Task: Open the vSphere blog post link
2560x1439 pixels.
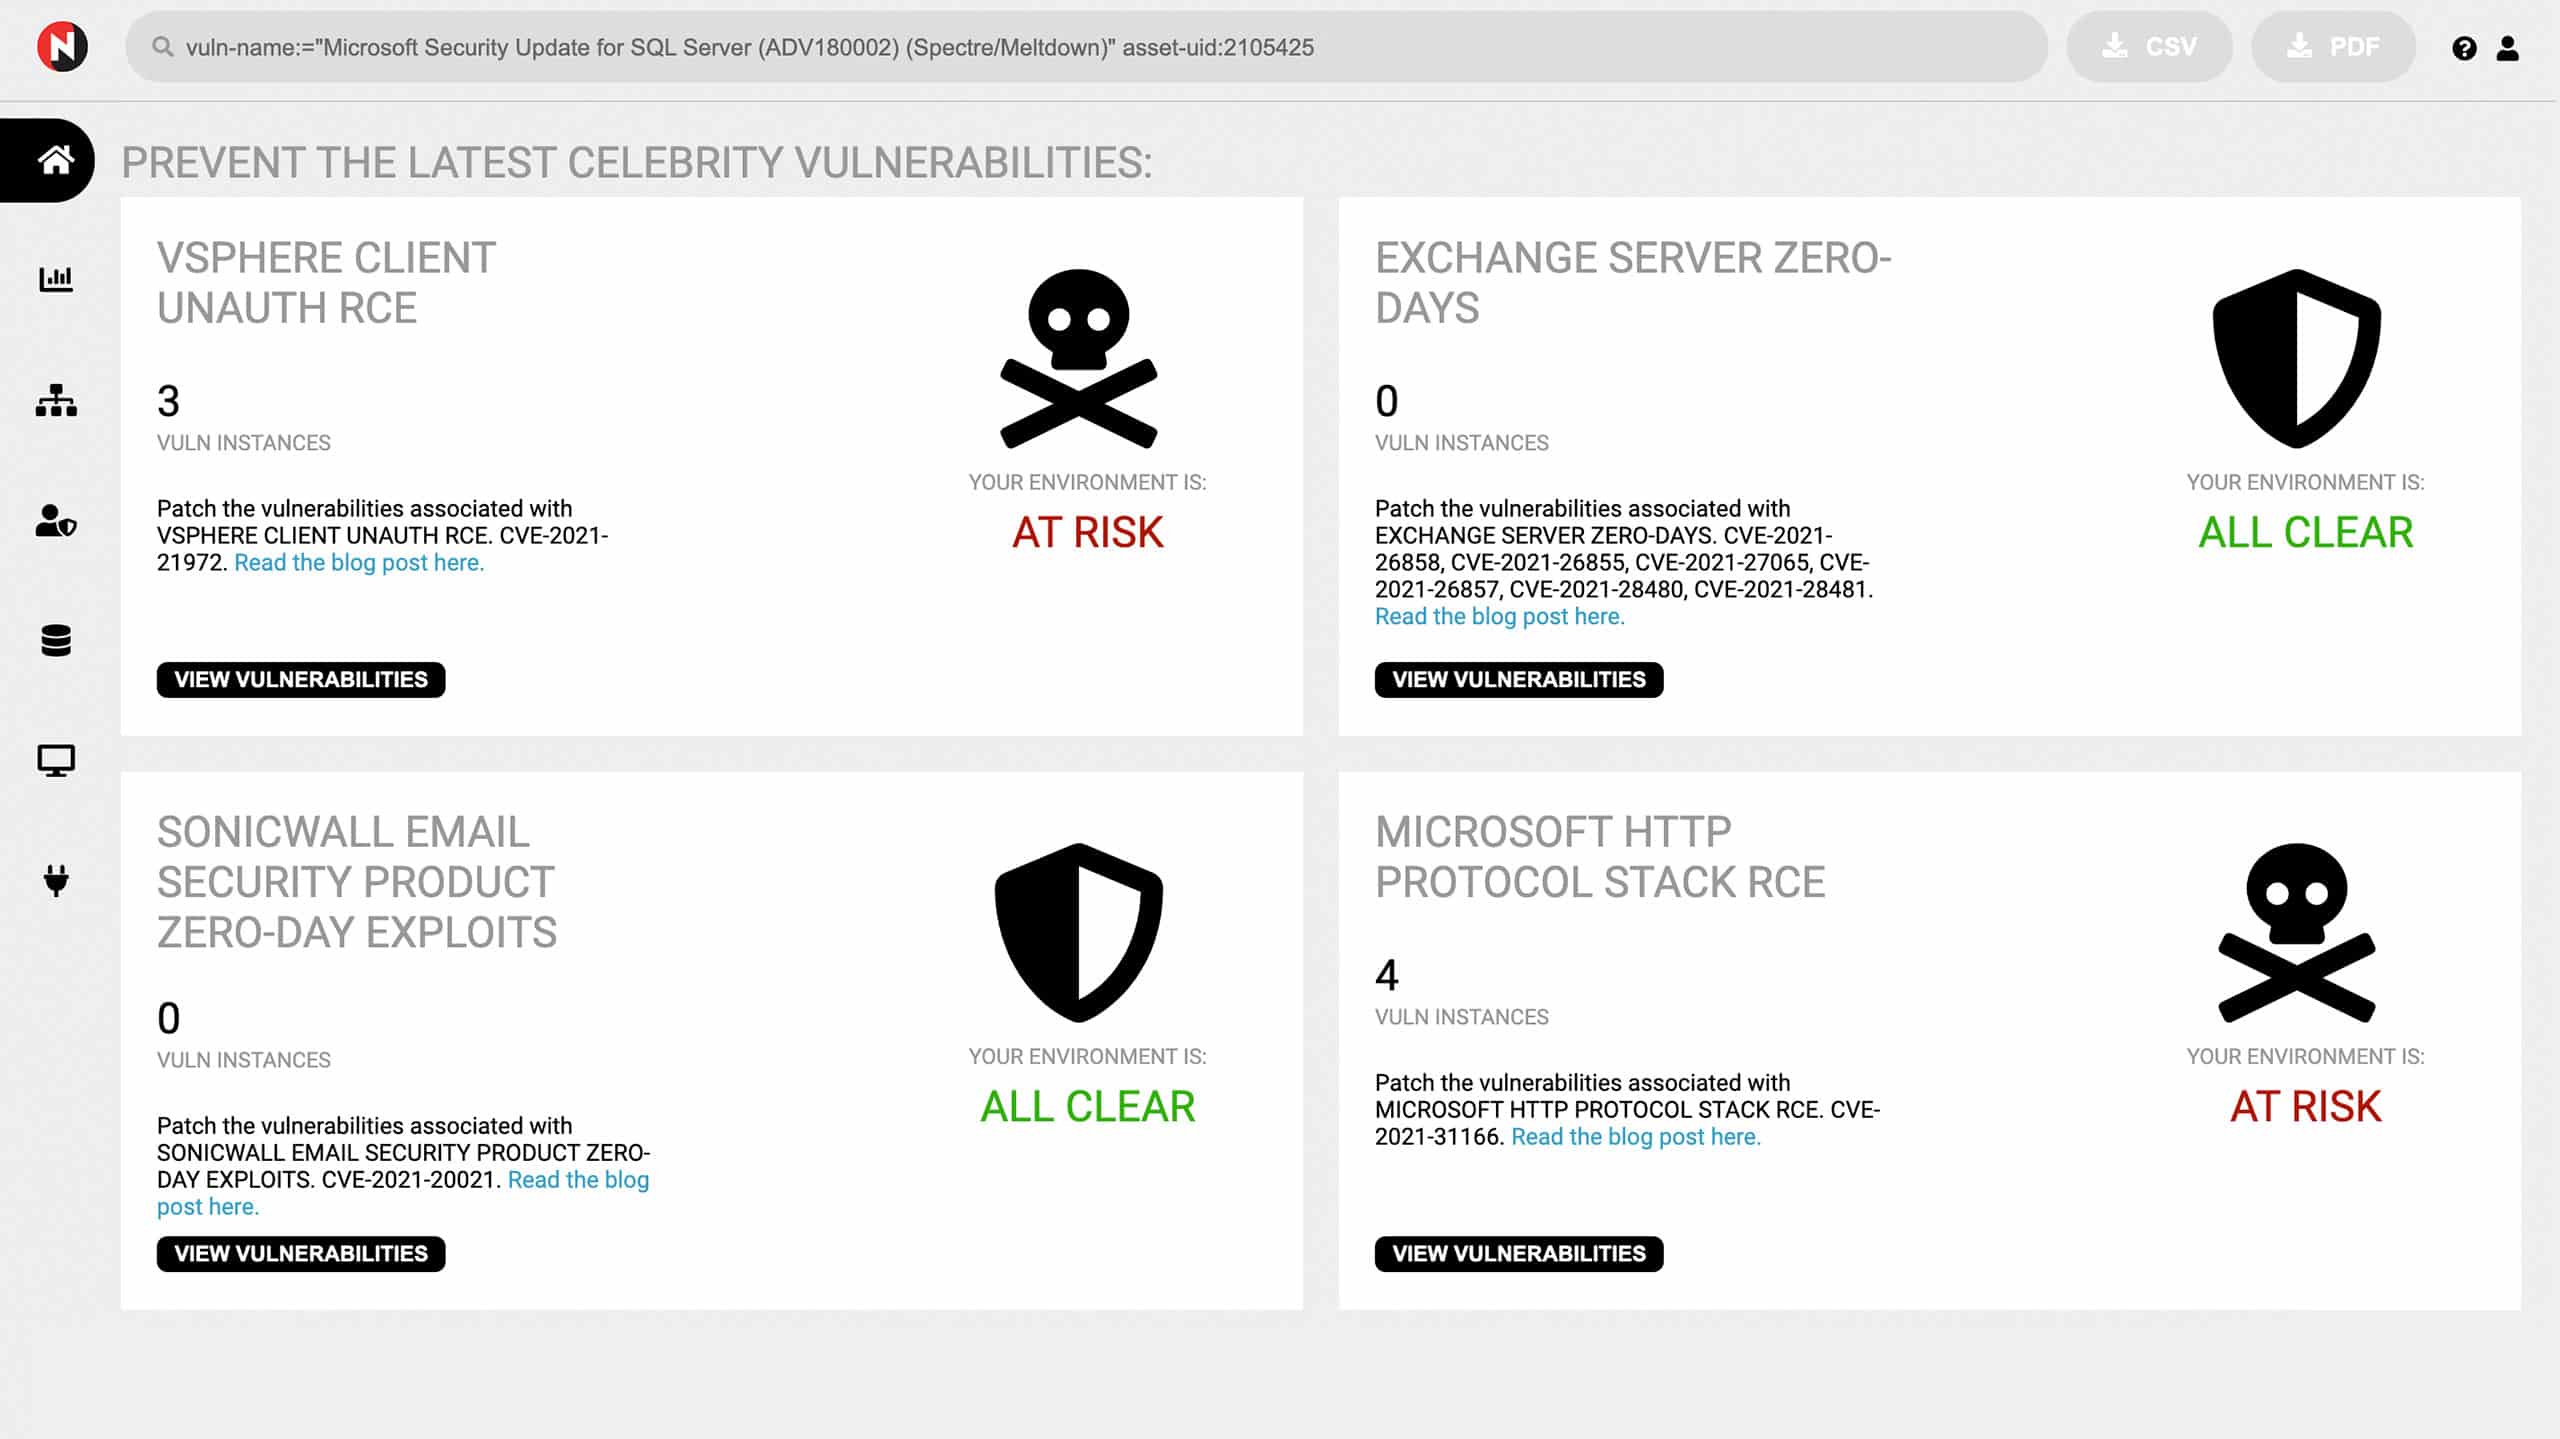Action: click(x=359, y=563)
